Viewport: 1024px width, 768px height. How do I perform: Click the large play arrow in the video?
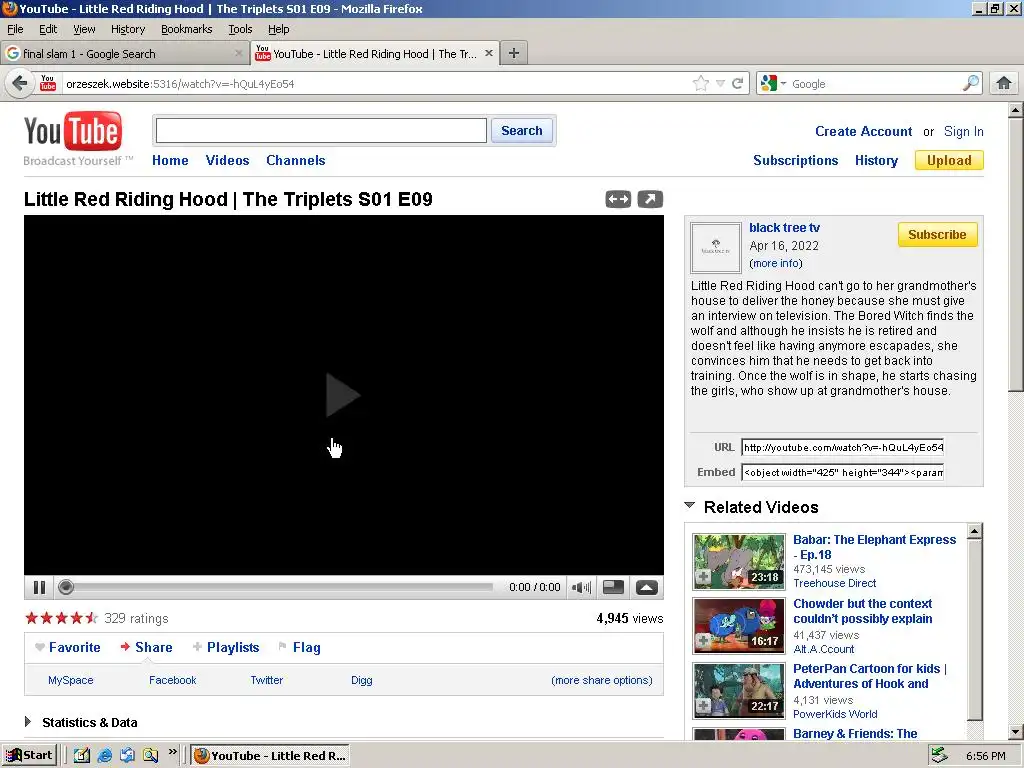(x=343, y=395)
